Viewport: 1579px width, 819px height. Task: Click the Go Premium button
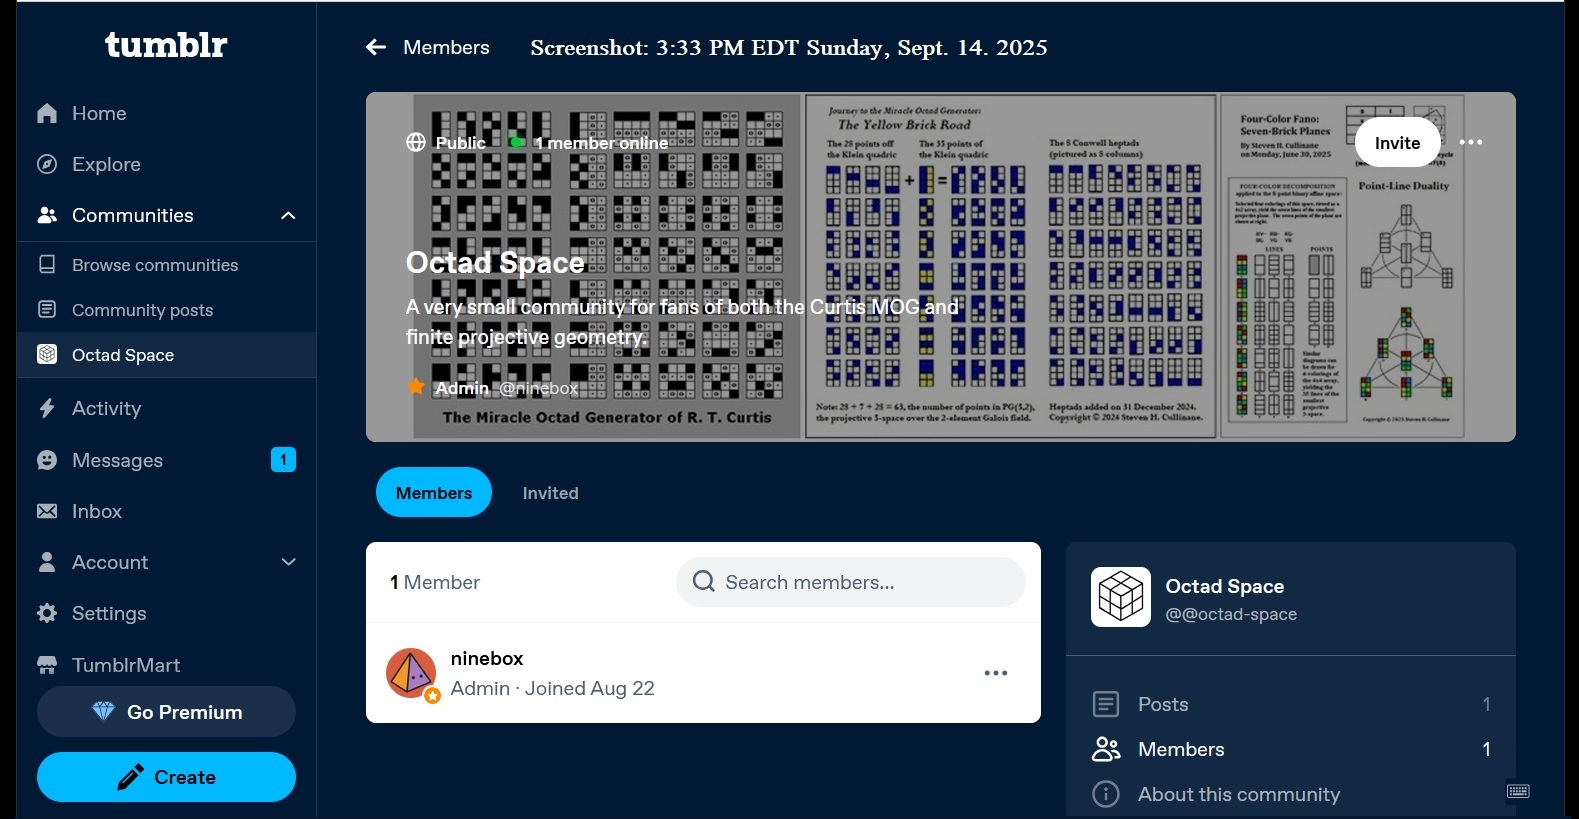pyautogui.click(x=166, y=712)
